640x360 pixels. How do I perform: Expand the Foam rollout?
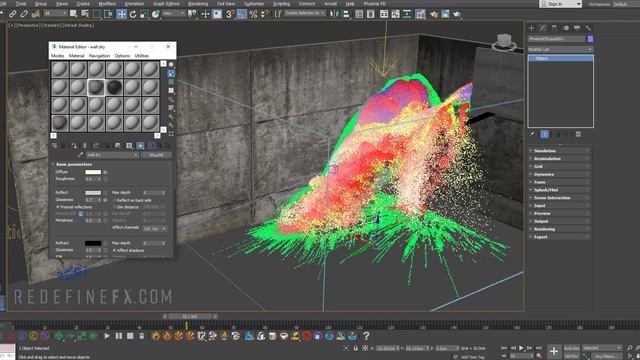click(560, 182)
